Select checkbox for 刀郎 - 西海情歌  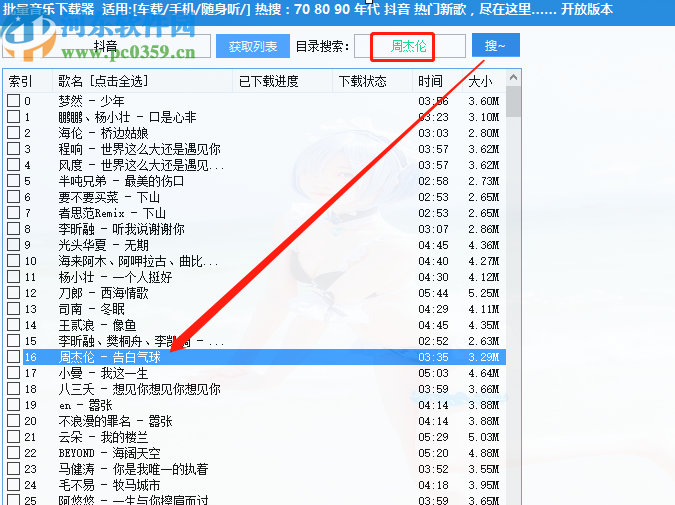(13, 293)
